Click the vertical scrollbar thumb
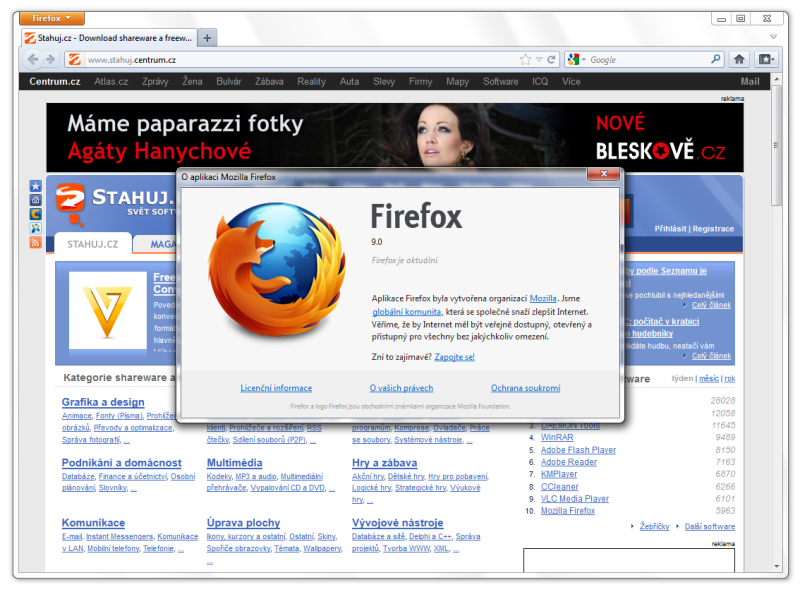The height and width of the screenshot is (592, 800). pyautogui.click(x=777, y=145)
